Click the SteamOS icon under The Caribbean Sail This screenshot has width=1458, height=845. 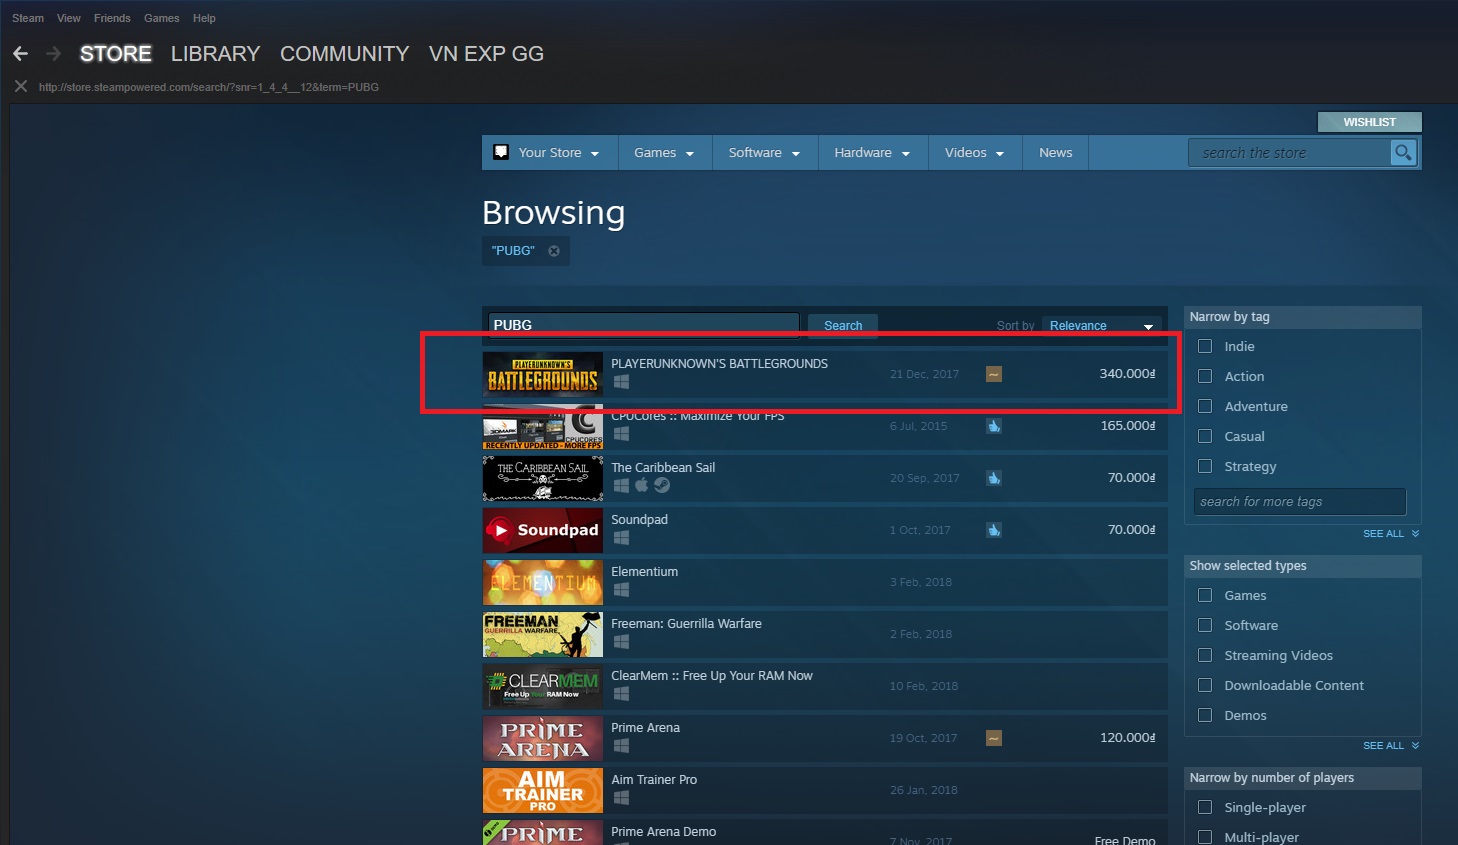(662, 486)
